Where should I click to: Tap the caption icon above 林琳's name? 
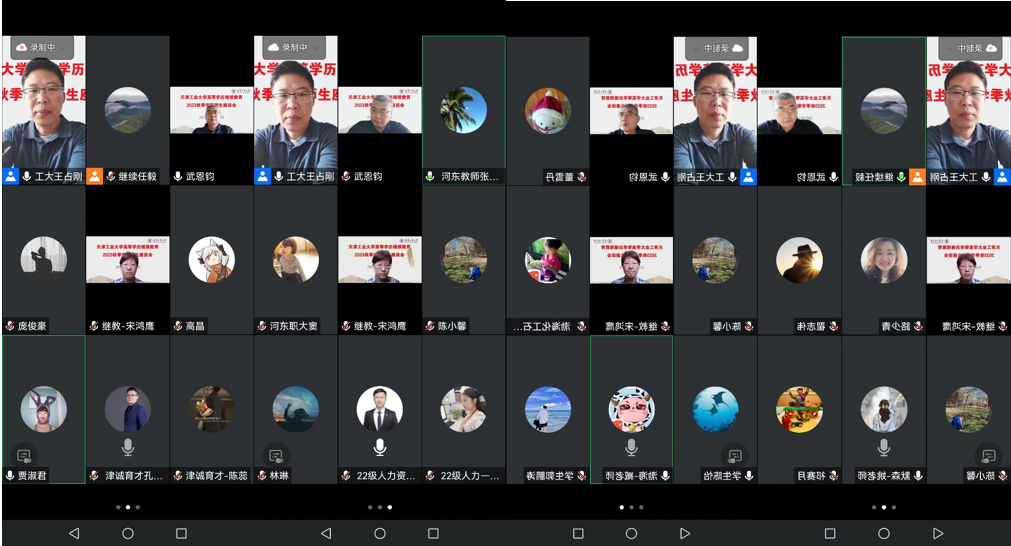pos(276,456)
